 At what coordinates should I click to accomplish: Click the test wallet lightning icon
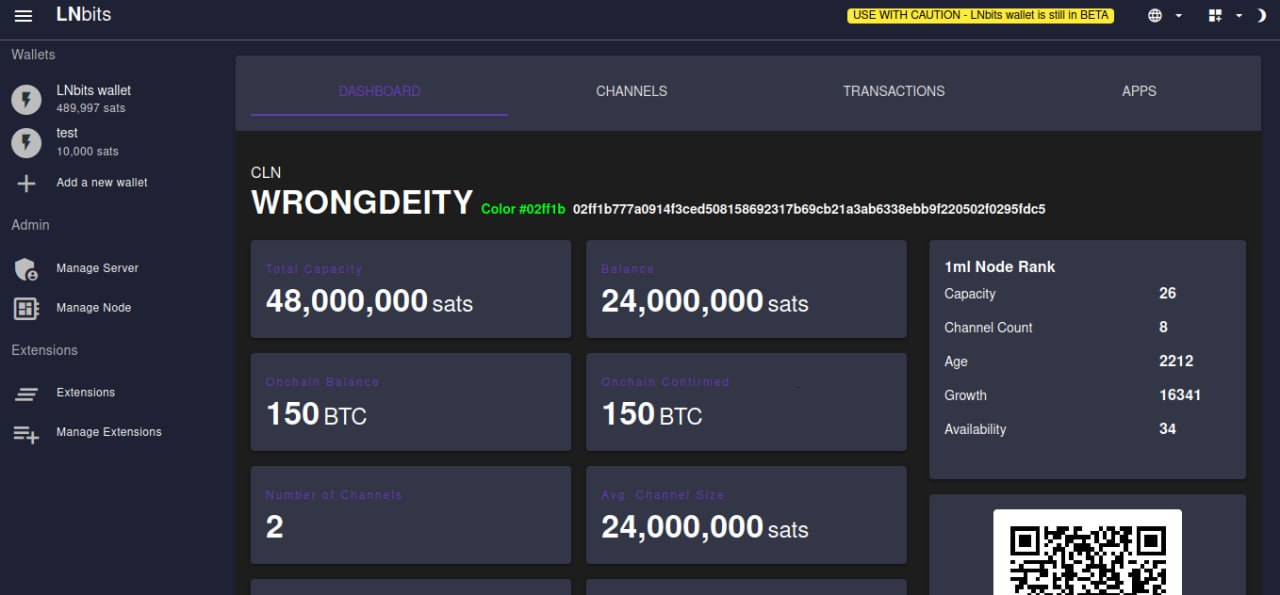click(x=26, y=142)
